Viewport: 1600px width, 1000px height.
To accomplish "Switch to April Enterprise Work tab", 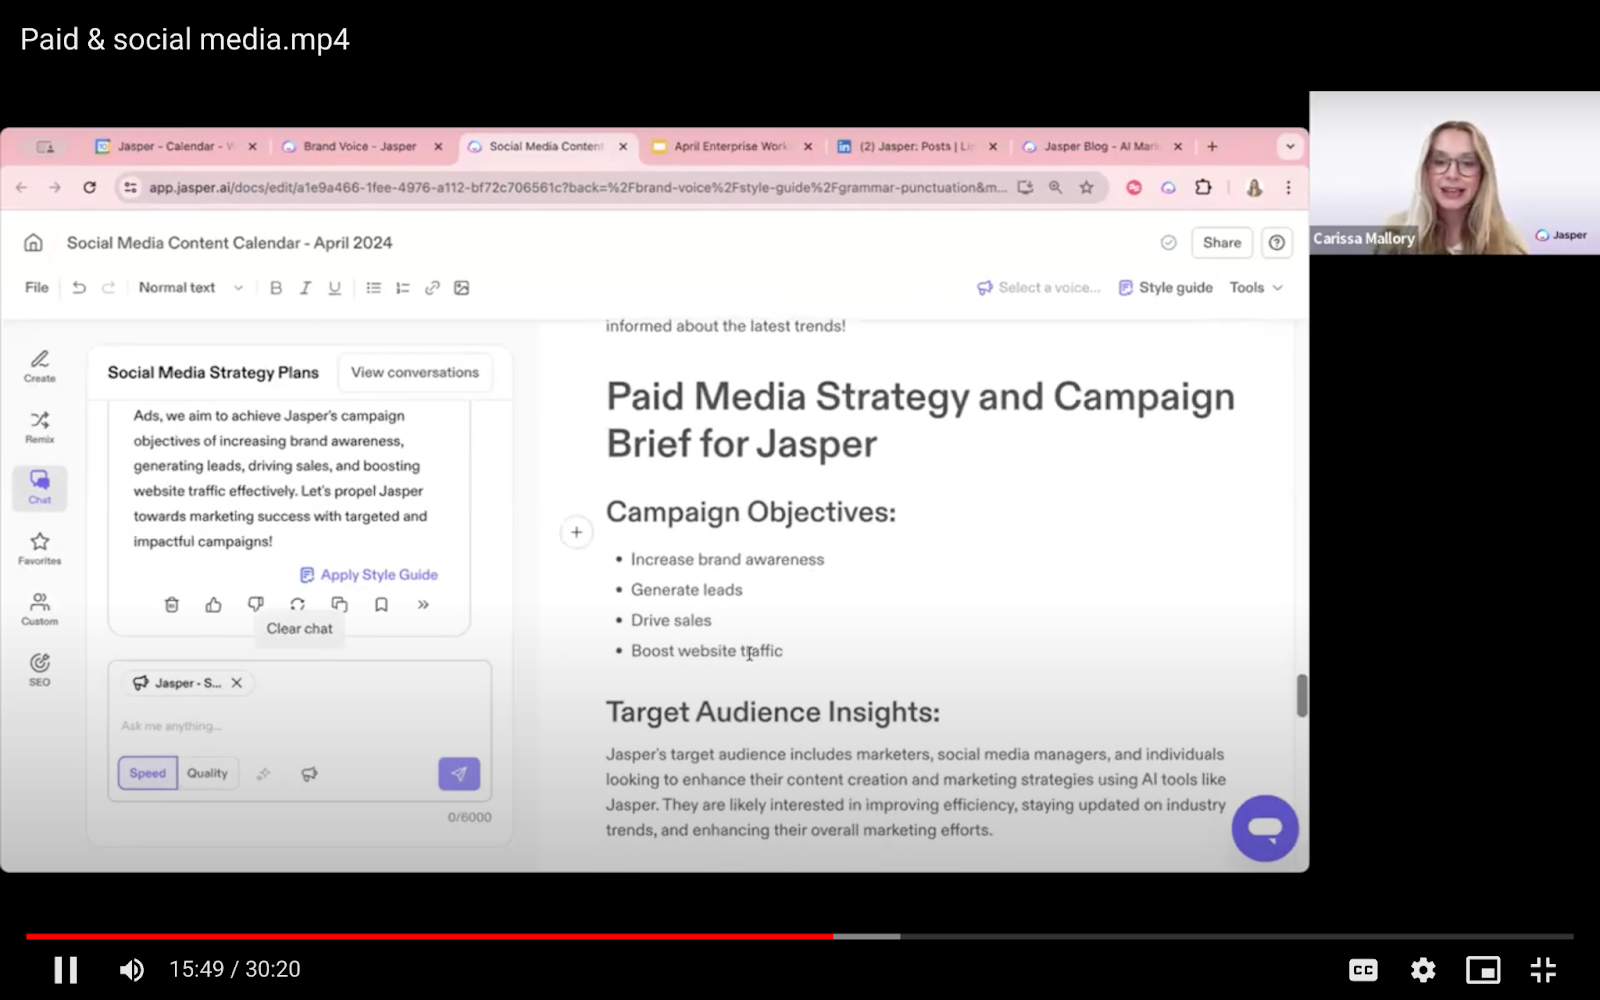I will [731, 146].
